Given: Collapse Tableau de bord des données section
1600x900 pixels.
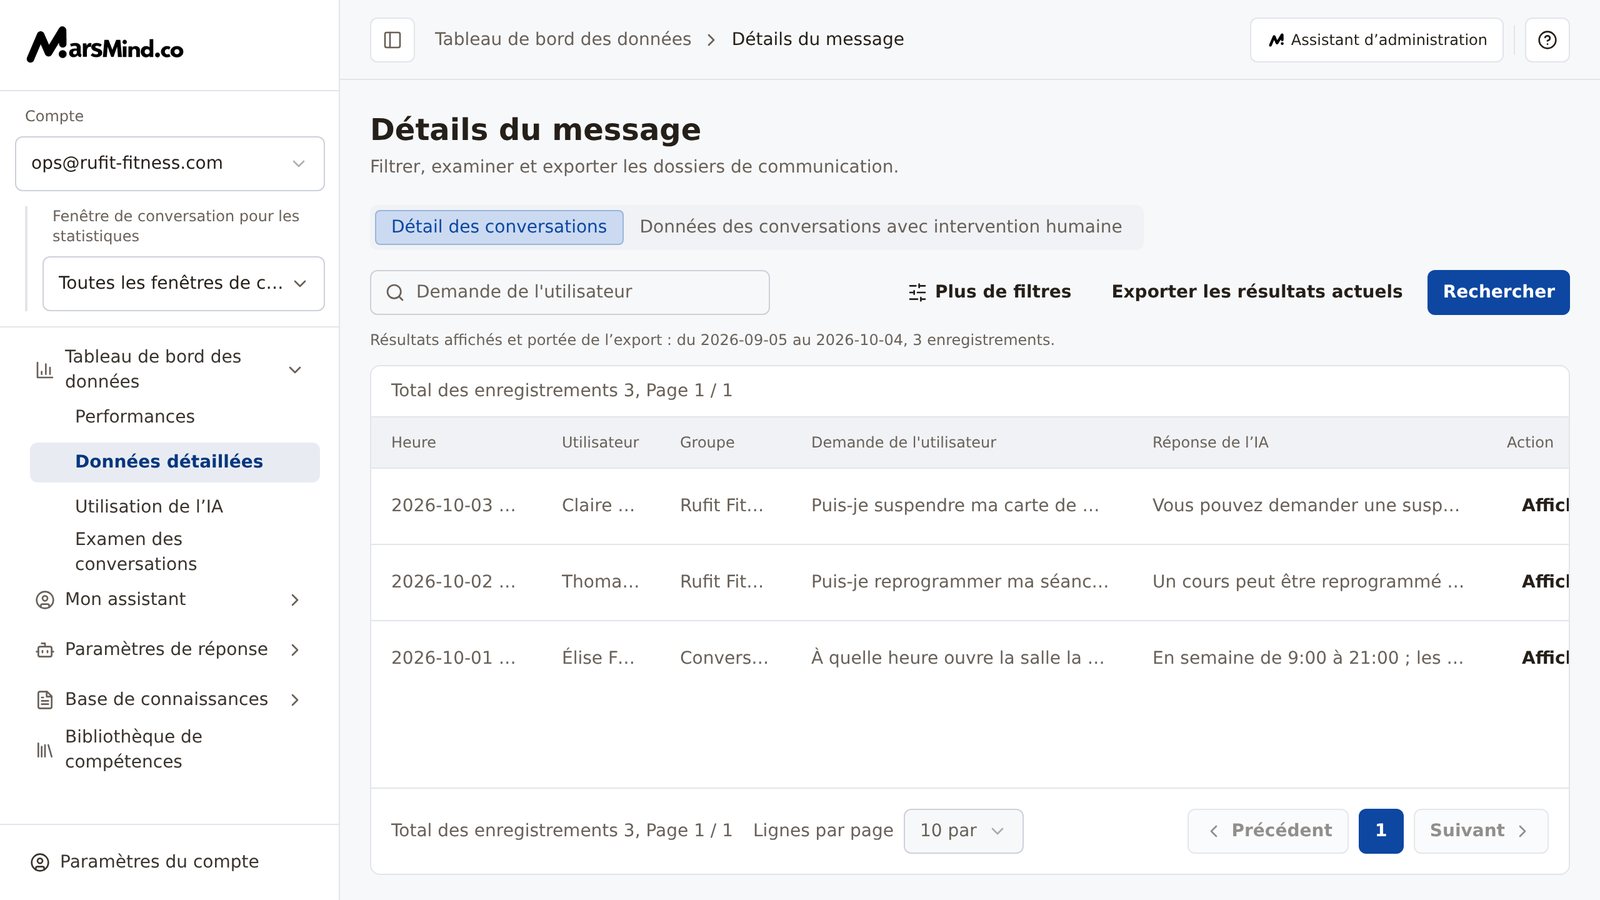Looking at the screenshot, I should [295, 369].
